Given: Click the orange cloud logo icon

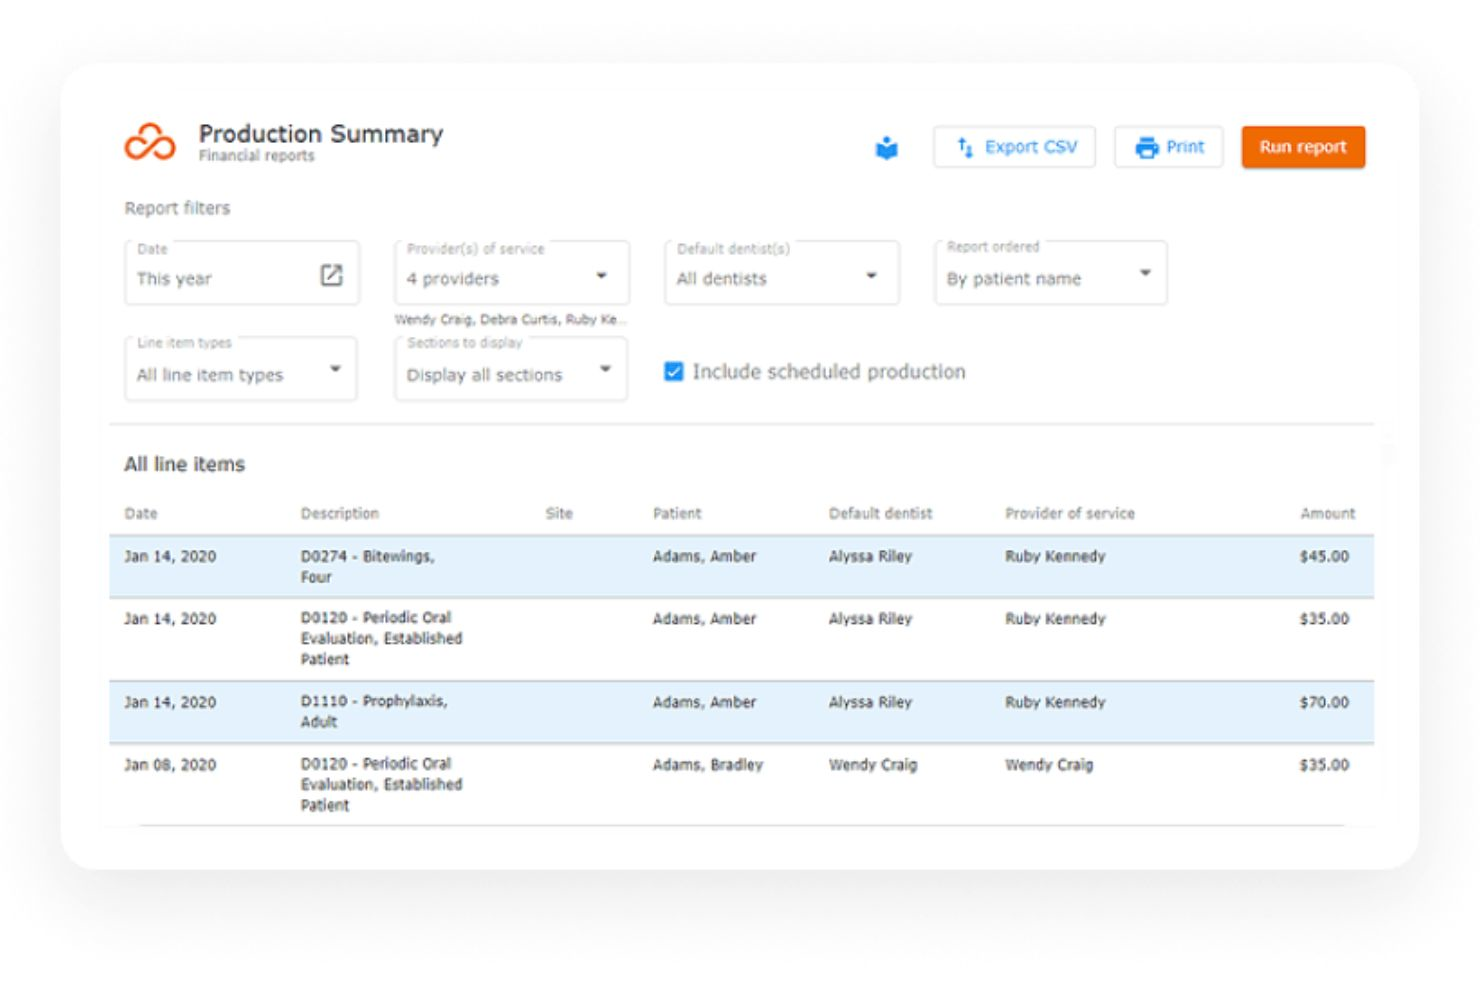Looking at the screenshot, I should [150, 143].
